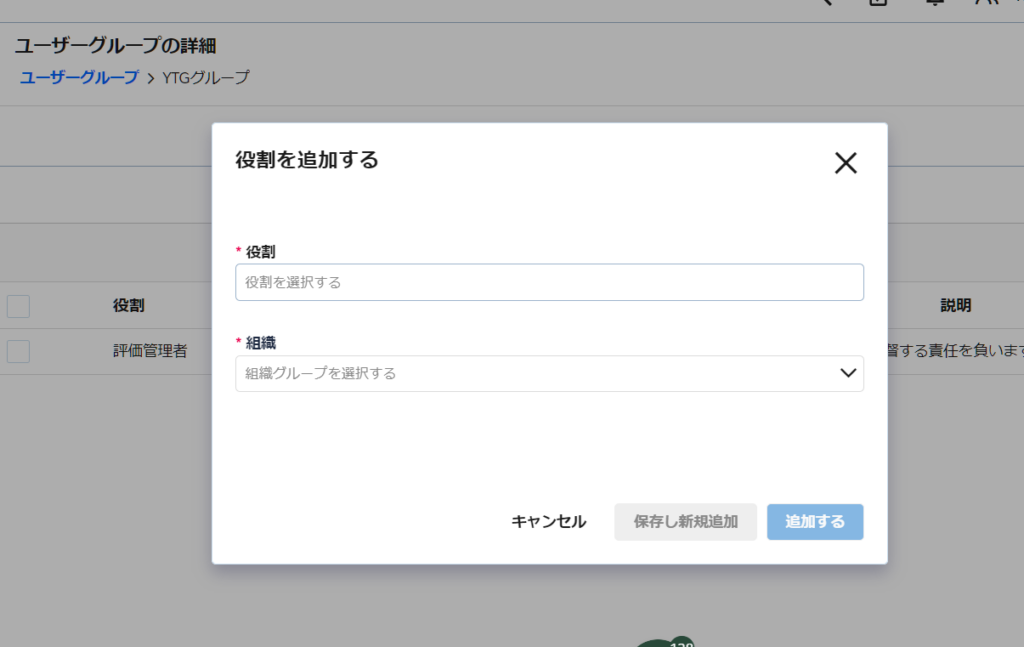Open the notifications bell icon
This screenshot has width=1024, height=647.
[x=935, y=3]
